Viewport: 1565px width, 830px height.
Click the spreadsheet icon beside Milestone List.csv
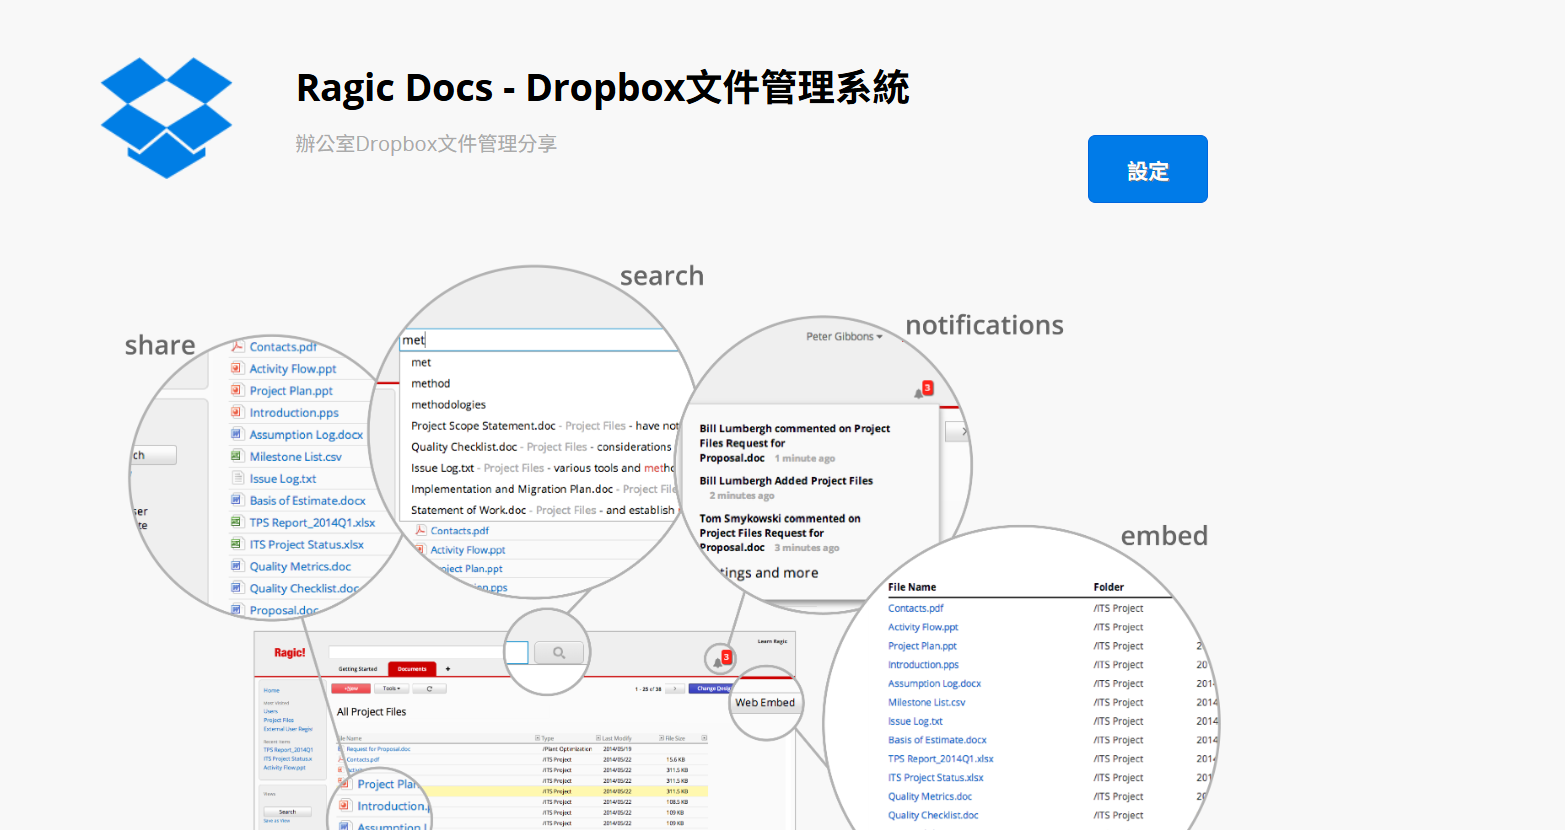(237, 457)
